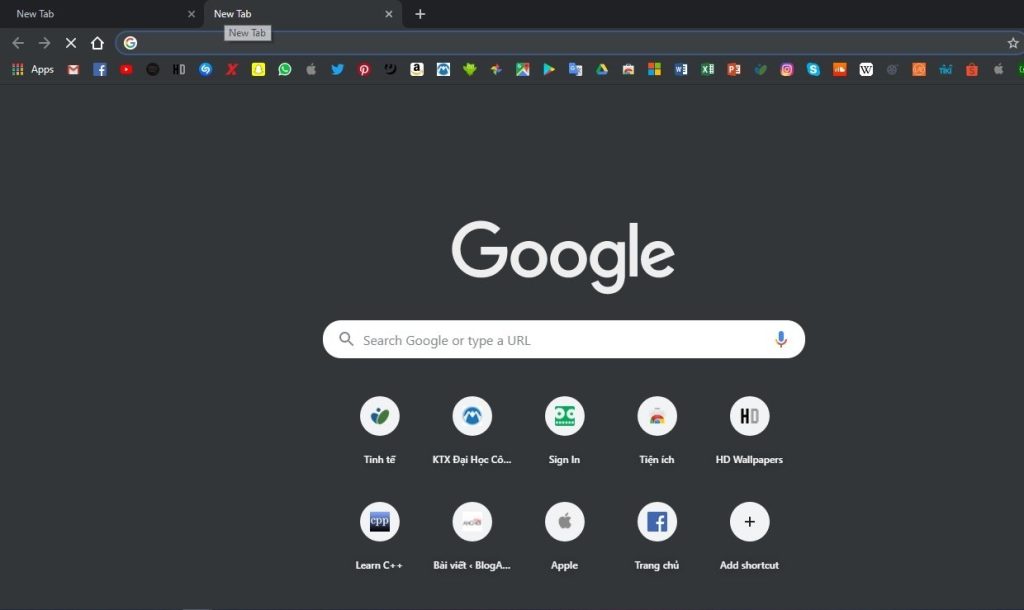Screen dimensions: 1024x610
Task: Open the Google Play bookmark icon
Action: [549, 69]
